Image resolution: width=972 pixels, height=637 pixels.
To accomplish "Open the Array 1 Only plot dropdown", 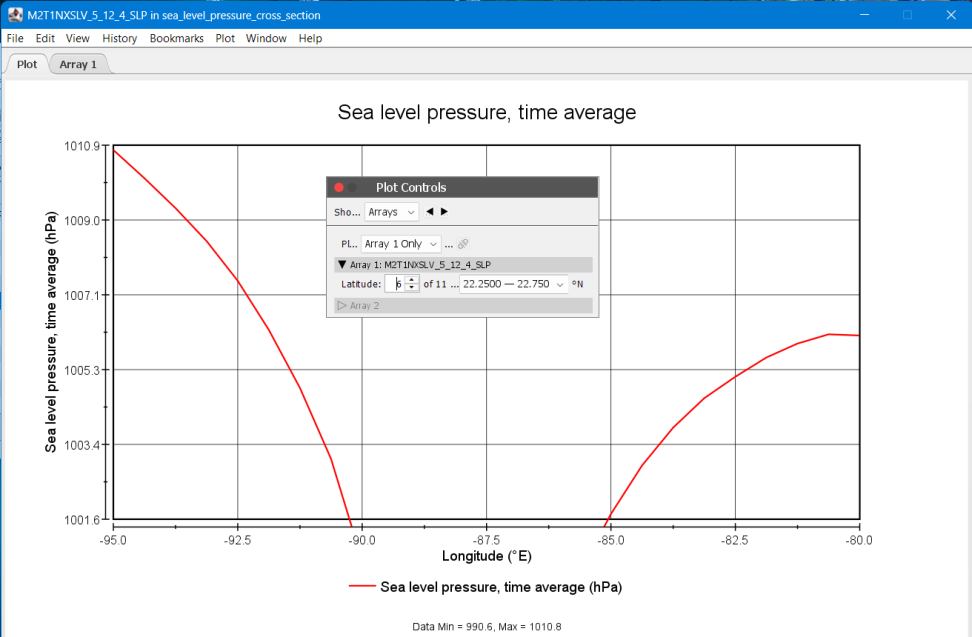I will pyautogui.click(x=401, y=244).
